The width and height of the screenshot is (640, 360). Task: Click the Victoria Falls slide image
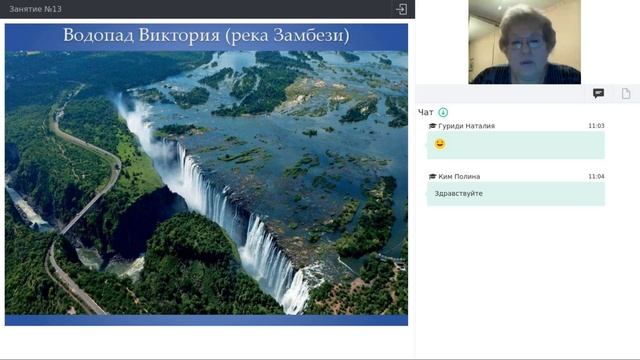click(x=206, y=182)
